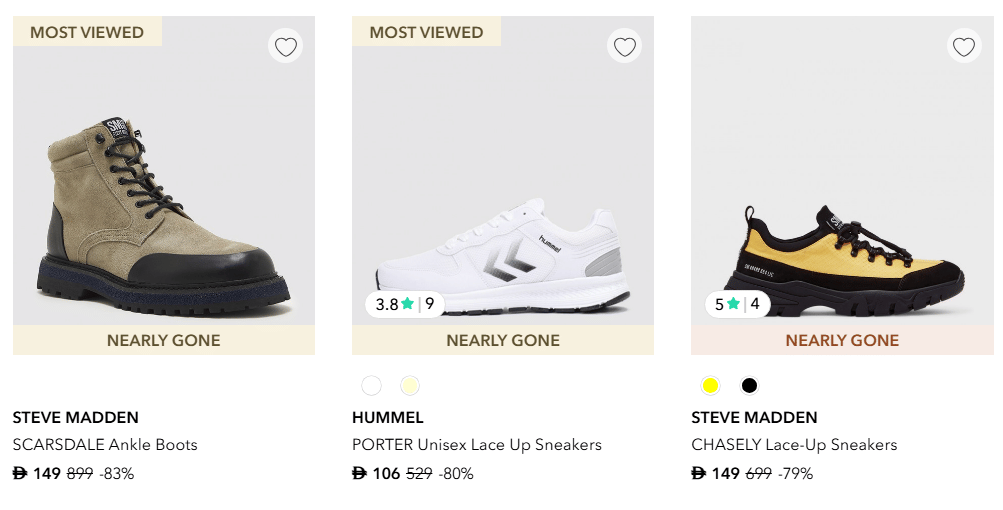
Task: Click Nearly Gone label under Chasely sneakers
Action: click(x=842, y=341)
